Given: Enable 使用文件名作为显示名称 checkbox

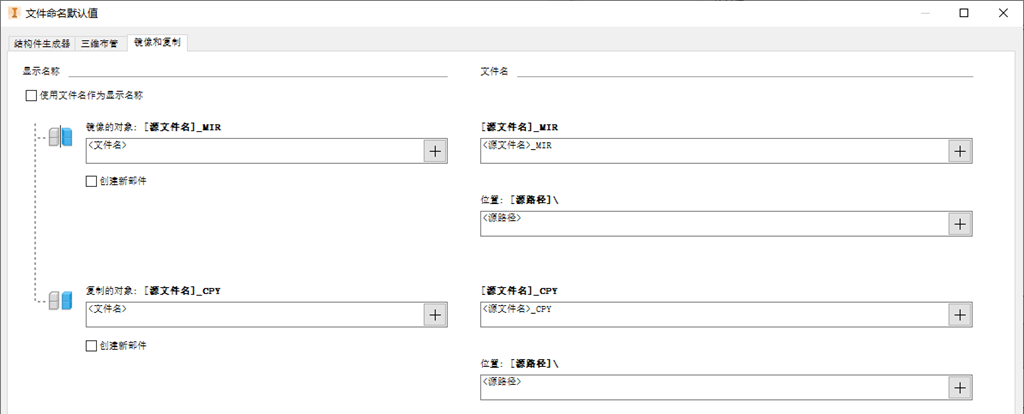Looking at the screenshot, I should [32, 96].
